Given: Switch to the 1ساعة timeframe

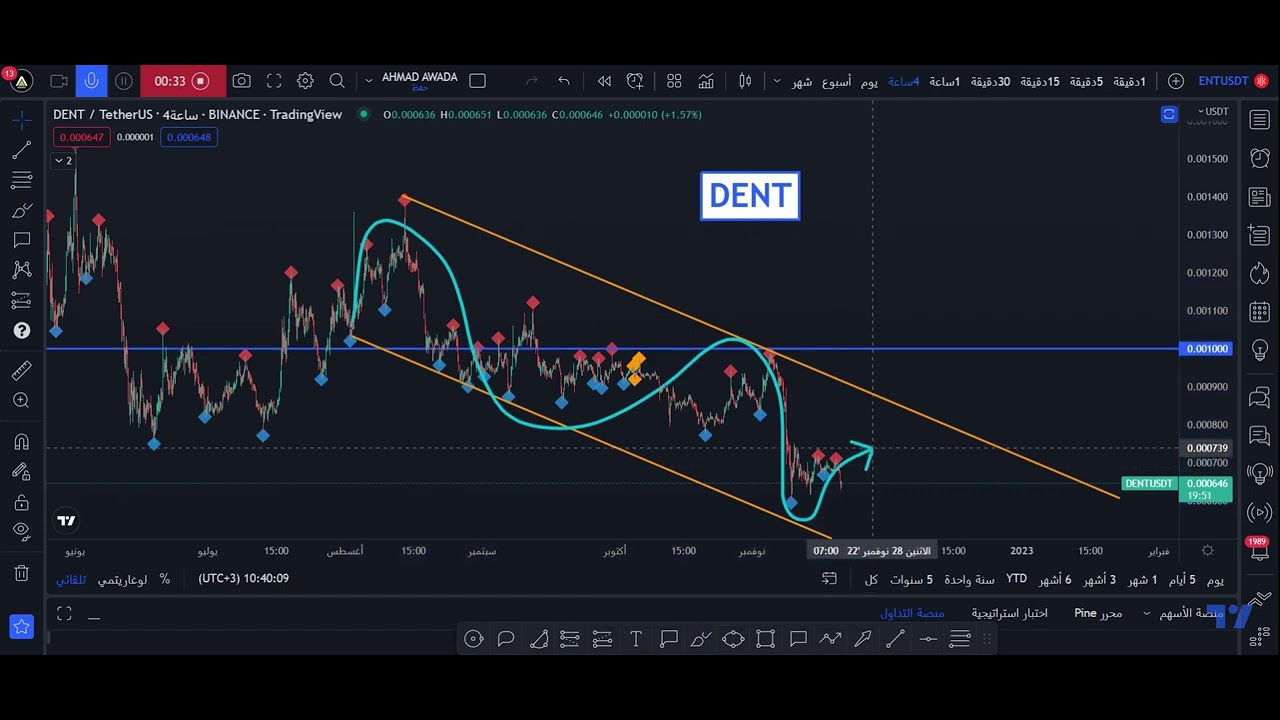Looking at the screenshot, I should pos(944,81).
